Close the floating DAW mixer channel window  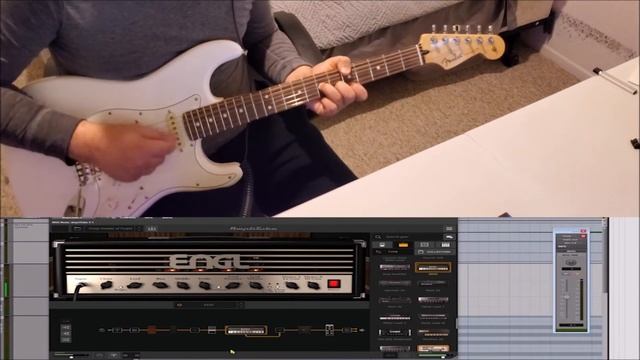583,231
